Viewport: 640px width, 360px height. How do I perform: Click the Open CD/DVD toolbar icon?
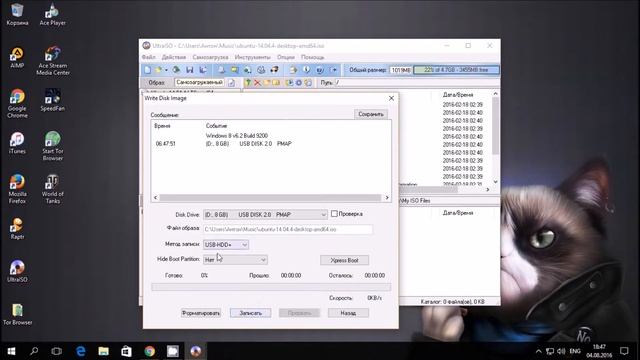click(x=176, y=70)
